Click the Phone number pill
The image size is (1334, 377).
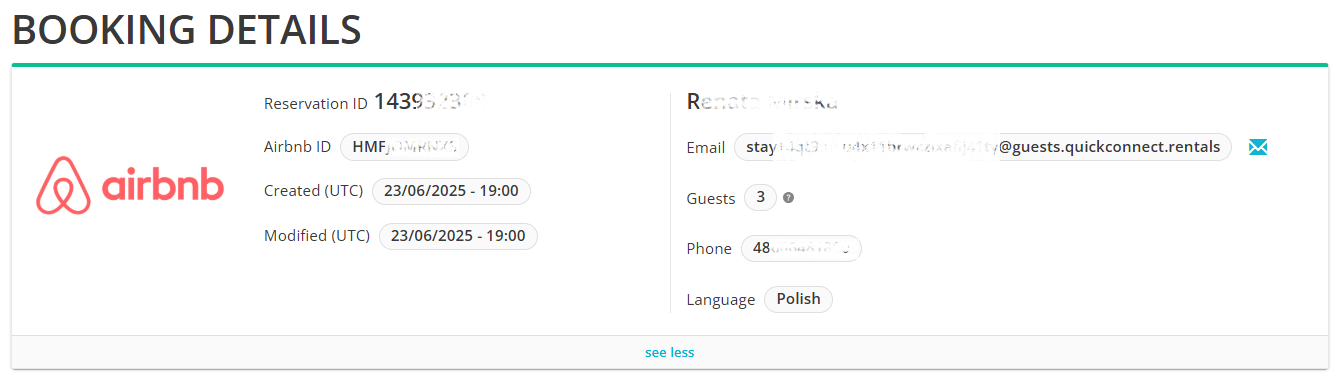(x=801, y=248)
